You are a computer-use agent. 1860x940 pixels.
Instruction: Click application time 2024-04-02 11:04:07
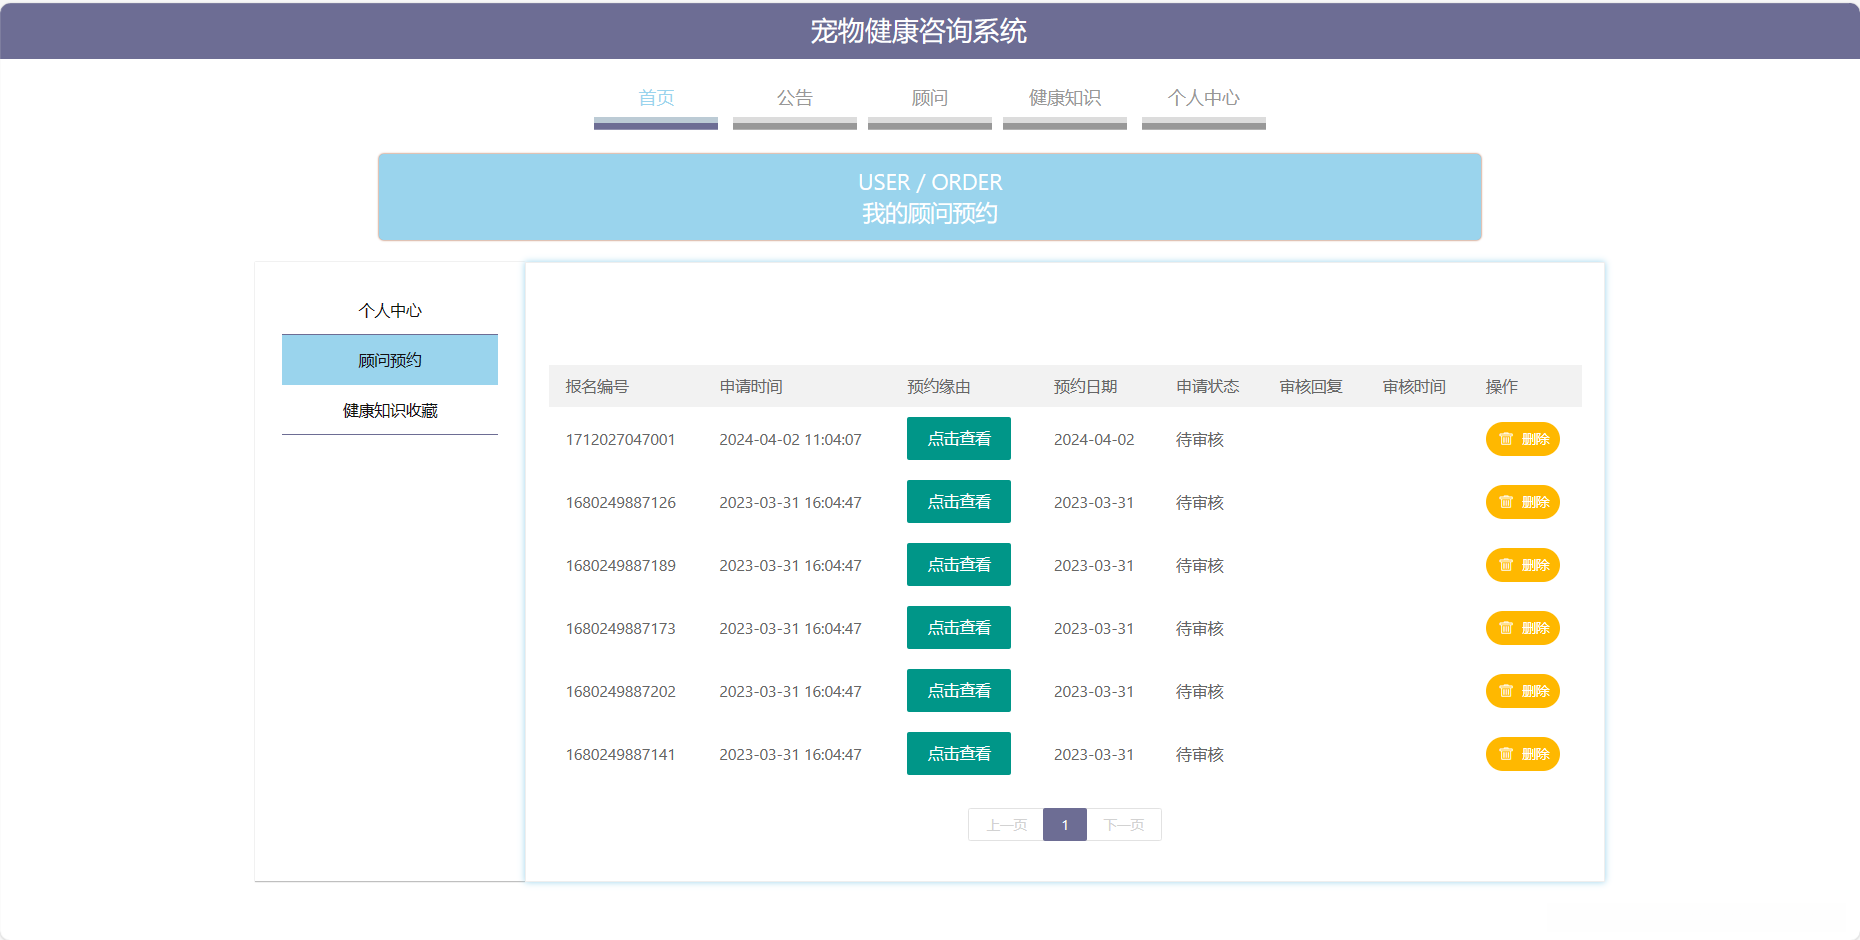790,440
